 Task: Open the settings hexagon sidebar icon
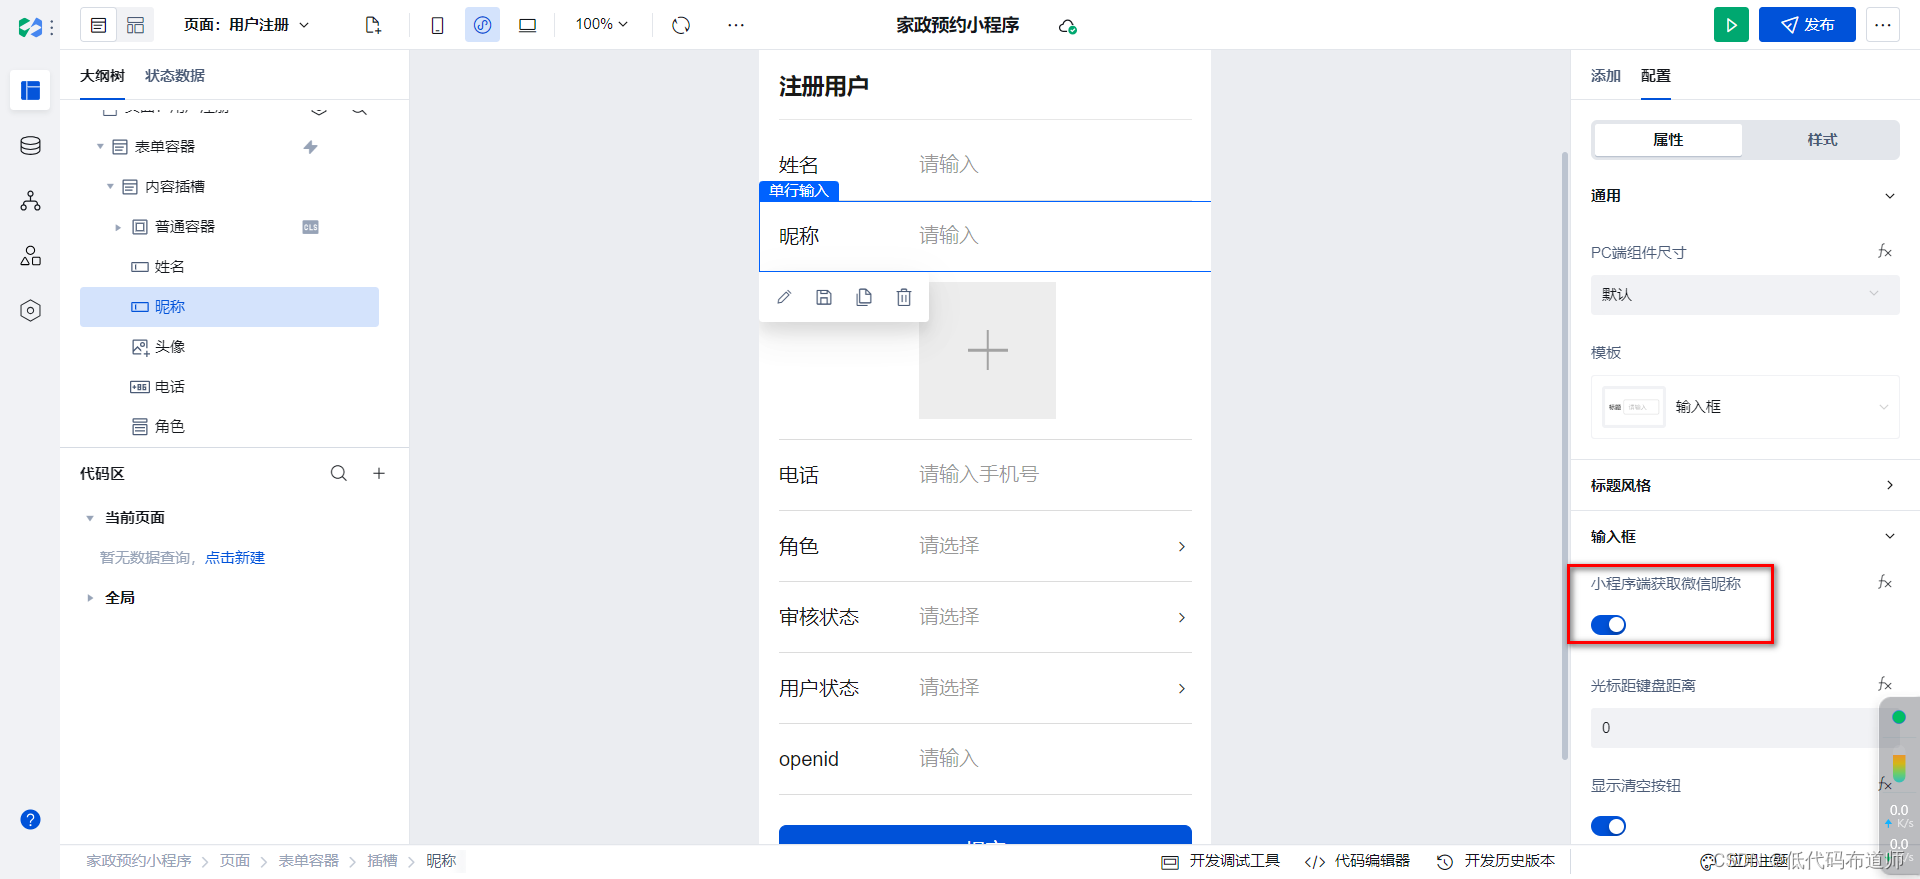[x=30, y=311]
